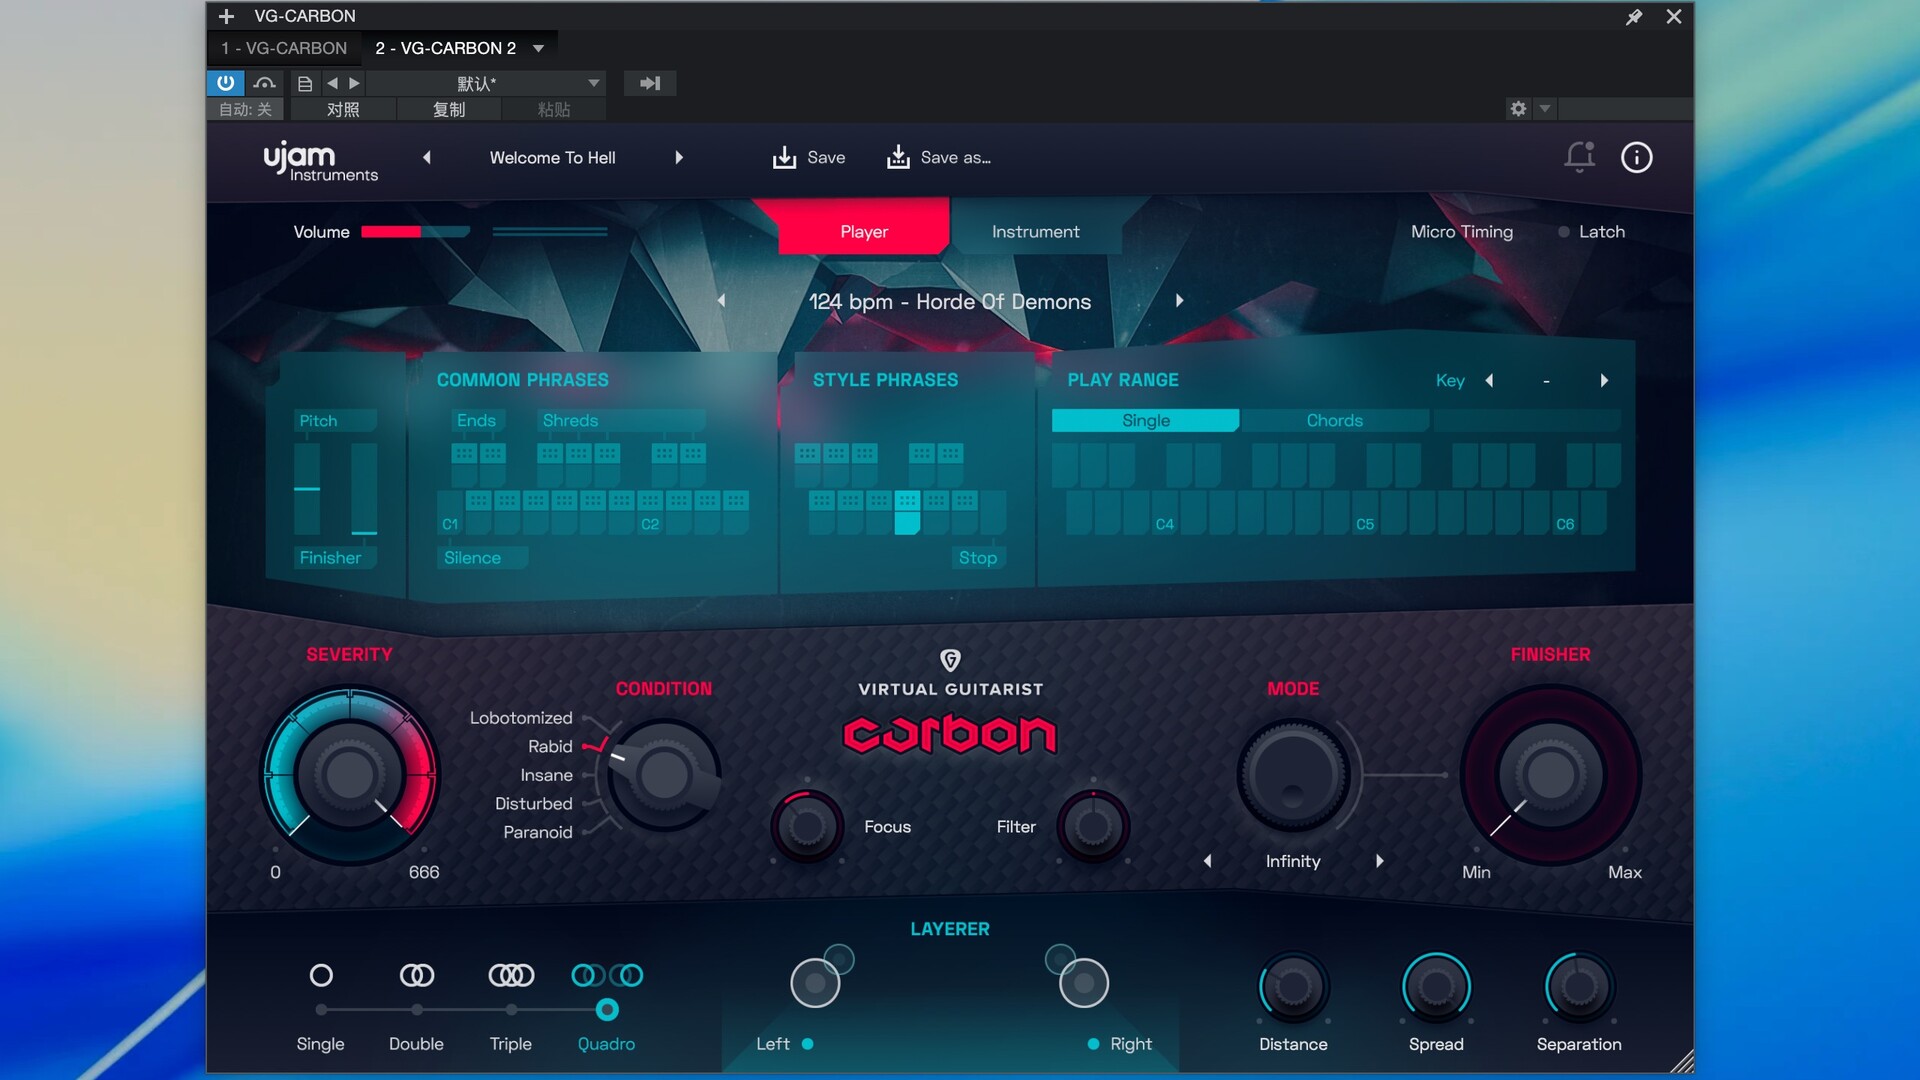The height and width of the screenshot is (1080, 1920).
Task: Click the 对照 compare button
Action: point(342,109)
